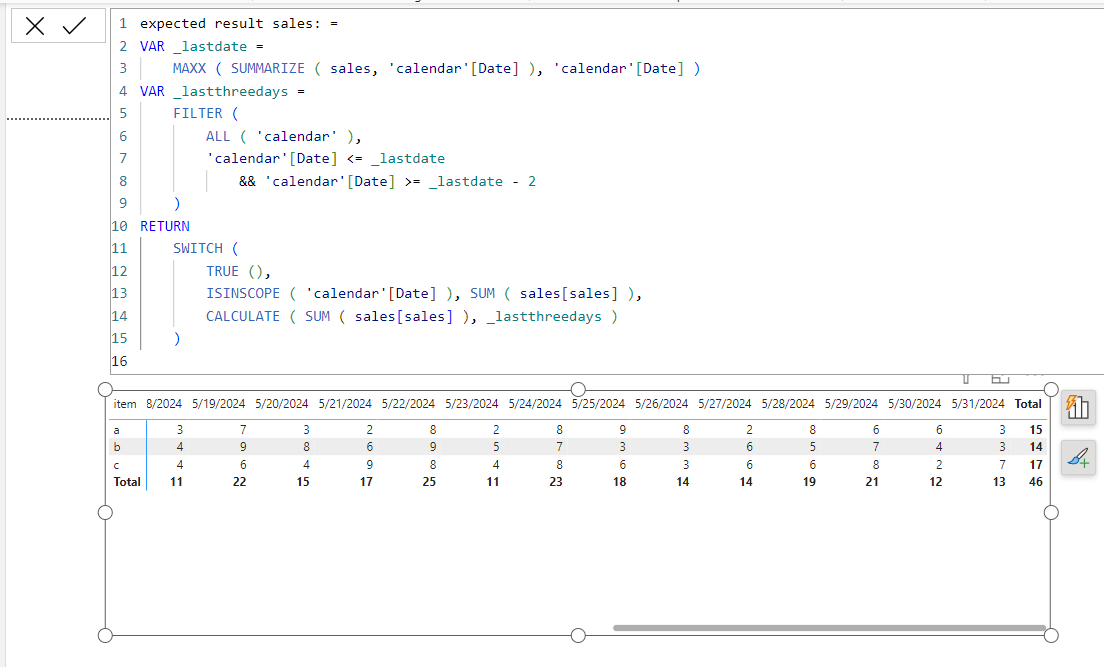The image size is (1104, 667).
Task: Click row a total value 15 in the Total column
Action: [1036, 430]
